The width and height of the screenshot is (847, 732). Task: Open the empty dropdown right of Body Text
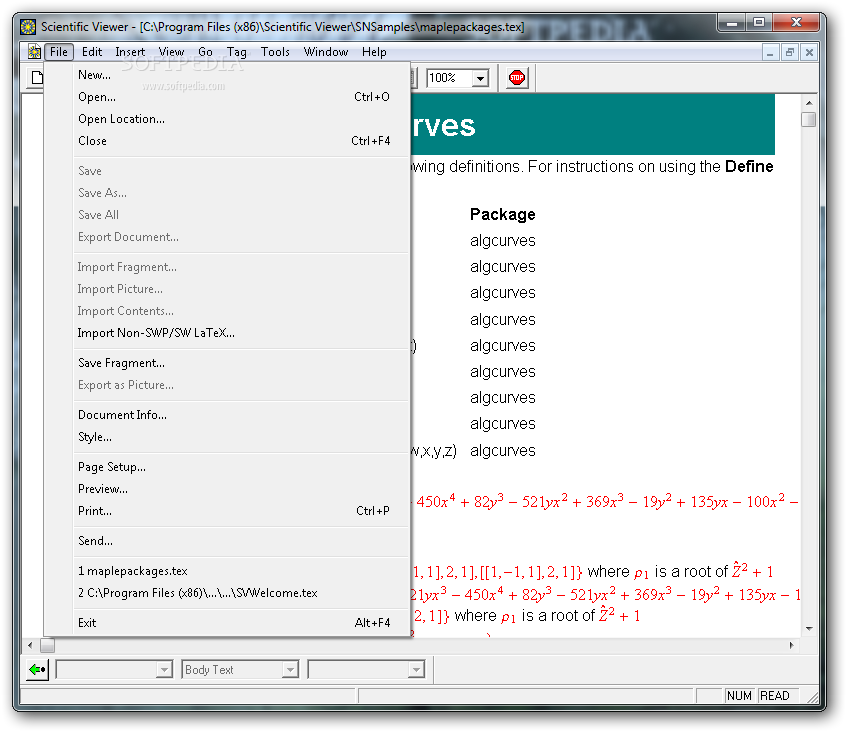416,670
